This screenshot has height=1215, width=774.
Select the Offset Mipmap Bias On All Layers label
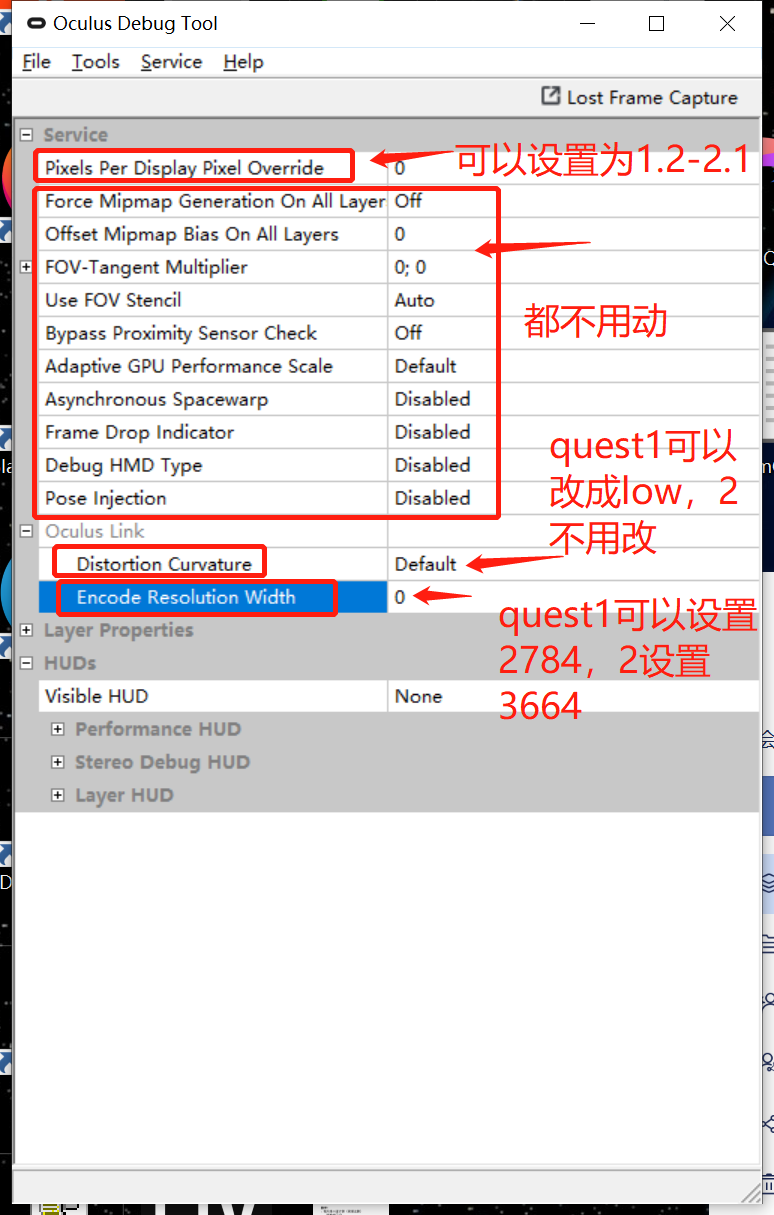192,234
